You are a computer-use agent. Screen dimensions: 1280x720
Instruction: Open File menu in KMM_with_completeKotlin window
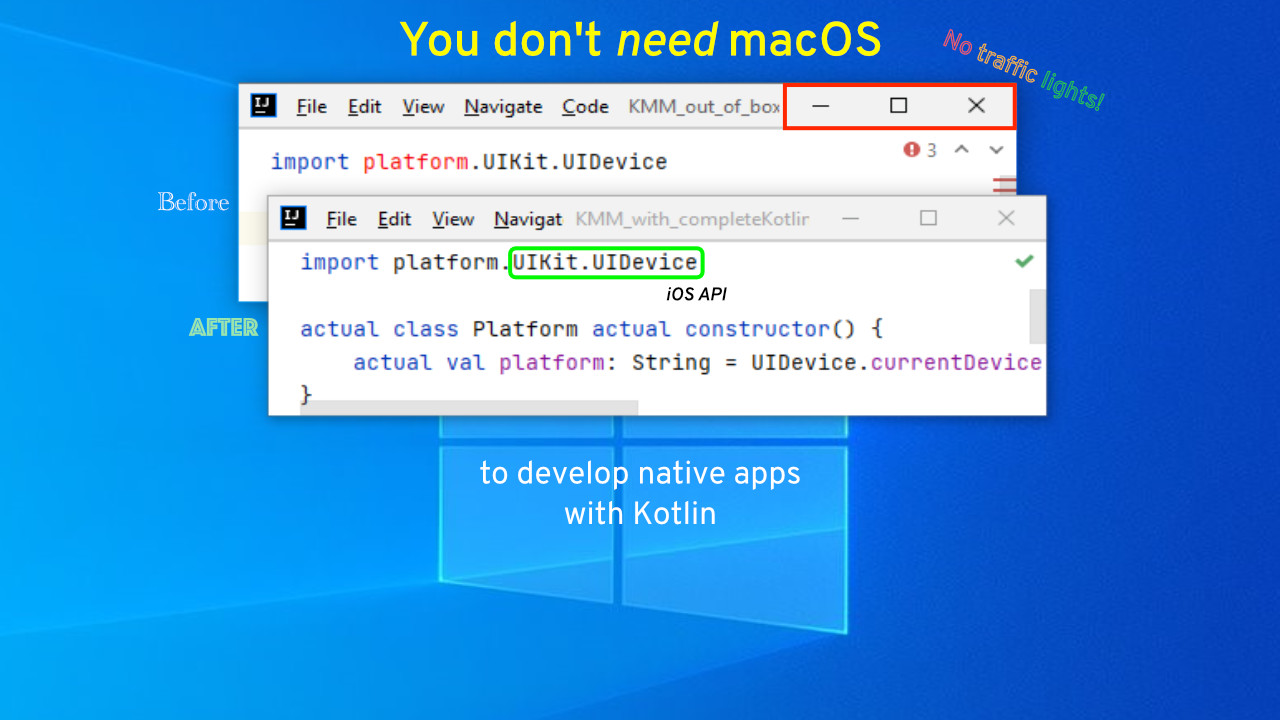click(341, 219)
